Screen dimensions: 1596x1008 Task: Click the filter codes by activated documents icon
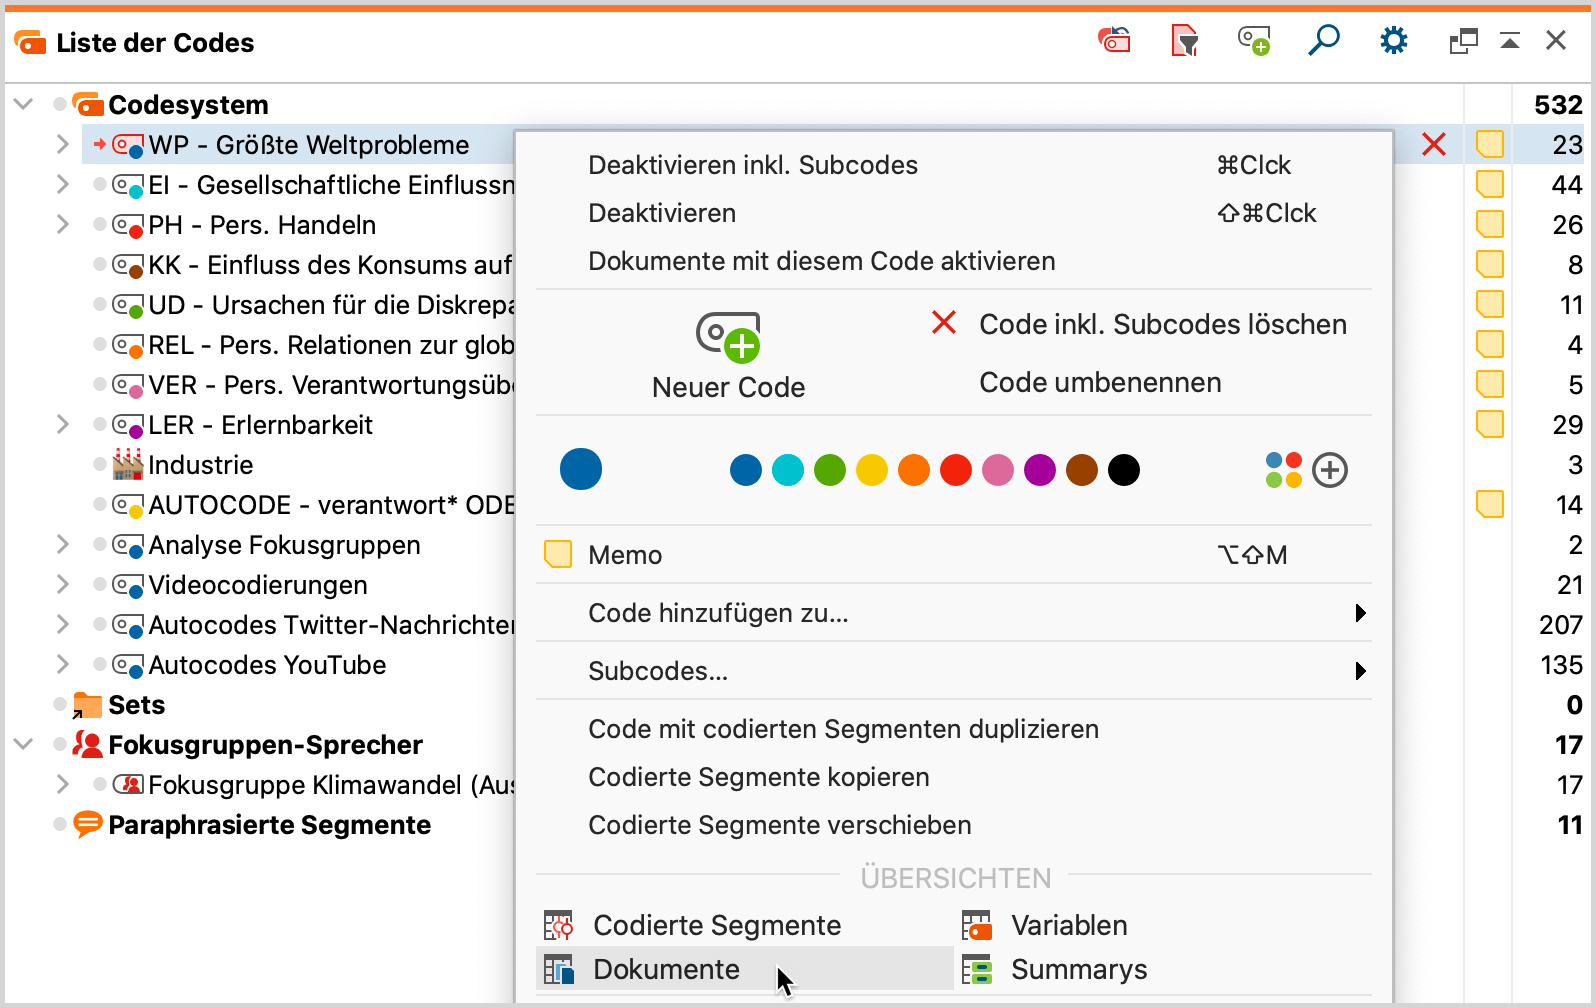coord(1184,41)
